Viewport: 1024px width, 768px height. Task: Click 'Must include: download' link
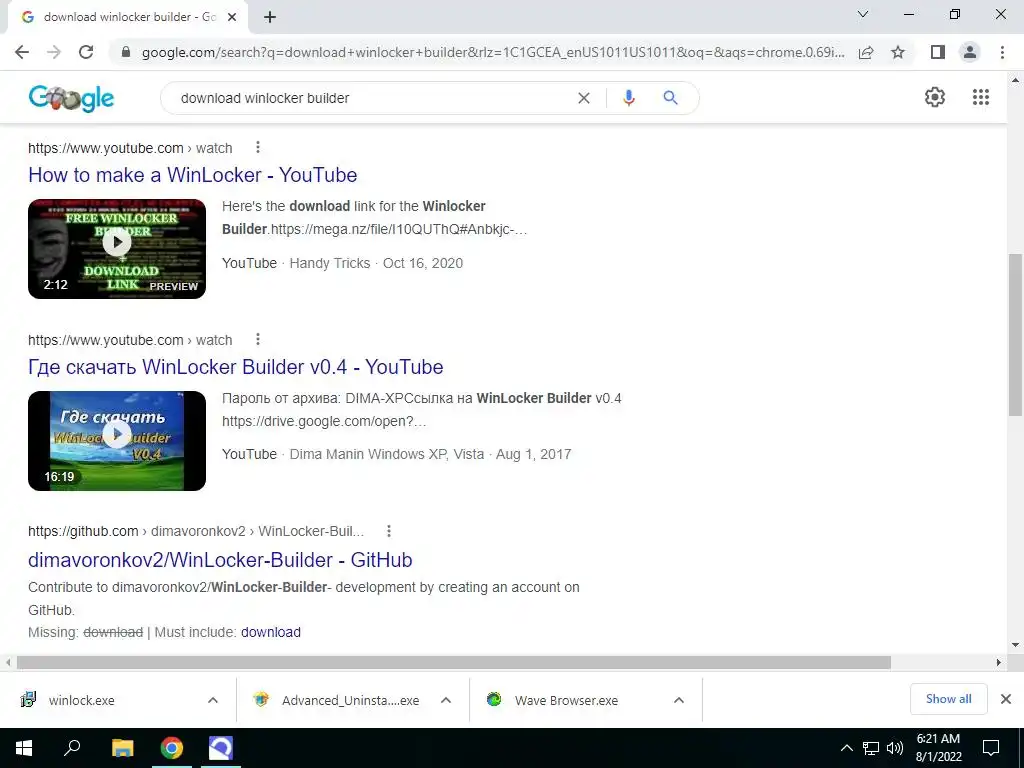coord(270,632)
